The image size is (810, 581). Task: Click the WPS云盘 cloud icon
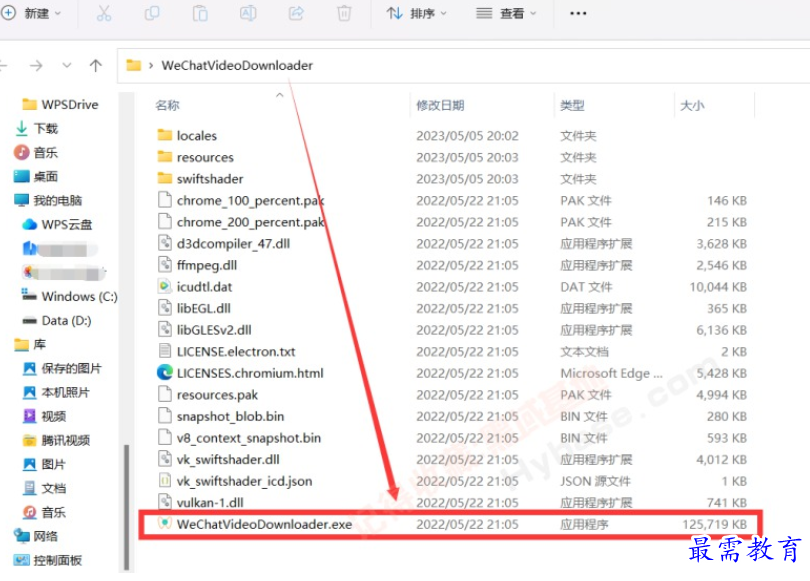29,224
